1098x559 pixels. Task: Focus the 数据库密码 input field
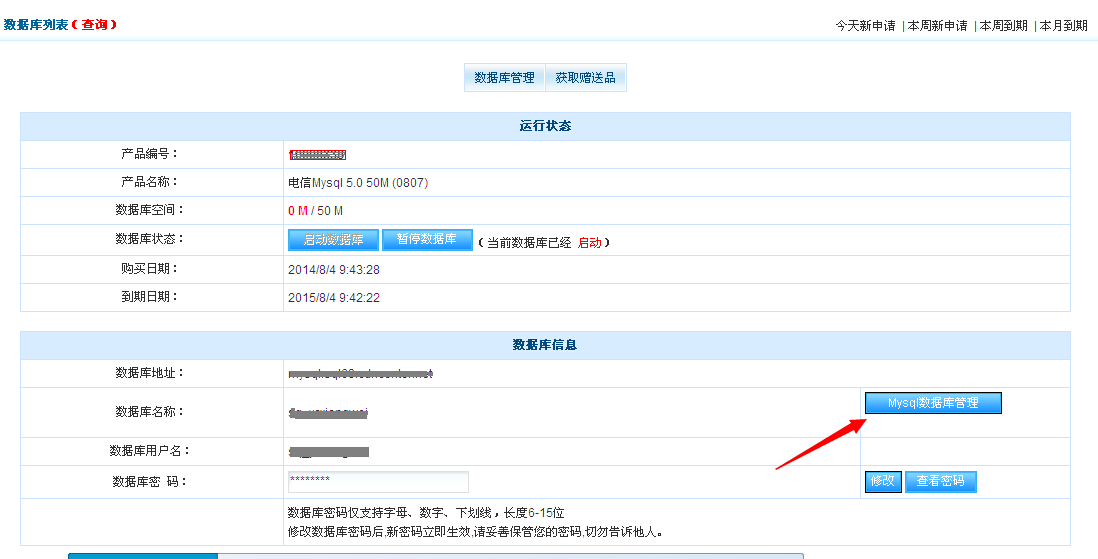(x=378, y=482)
